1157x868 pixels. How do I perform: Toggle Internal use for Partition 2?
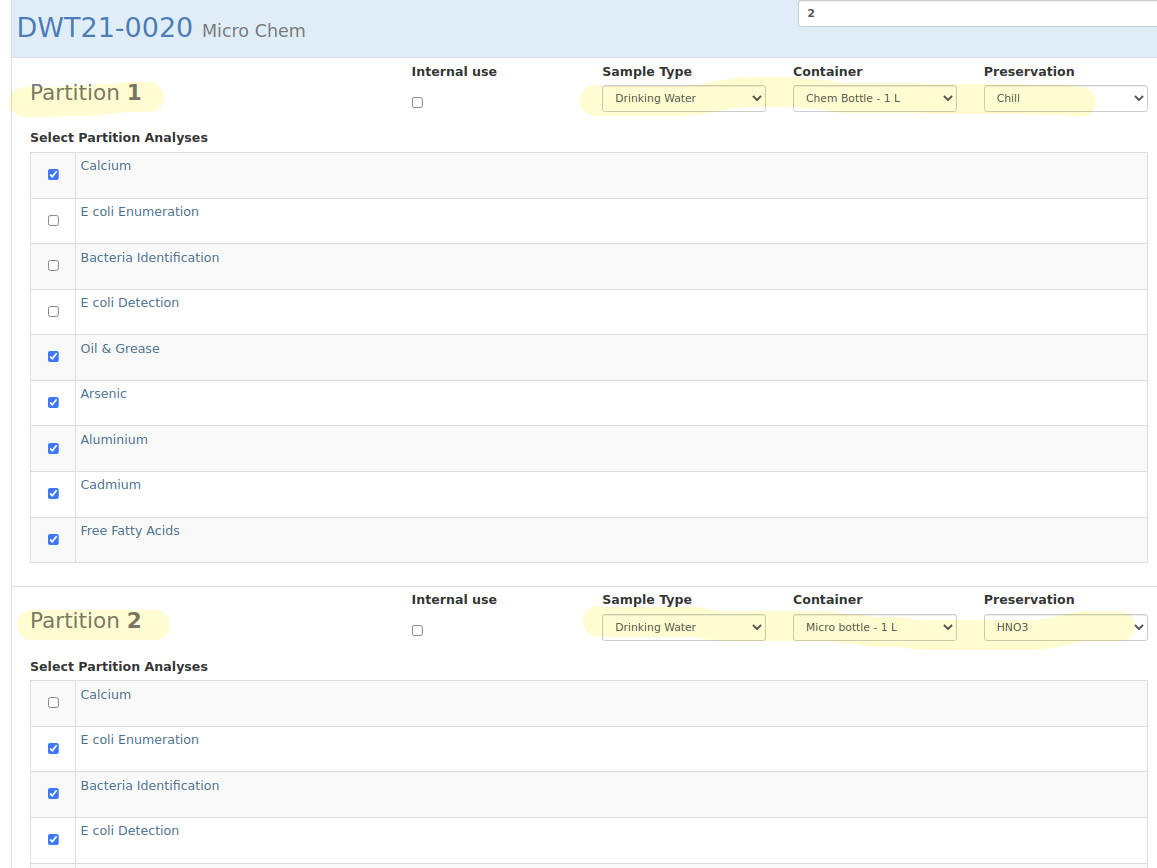[417, 630]
